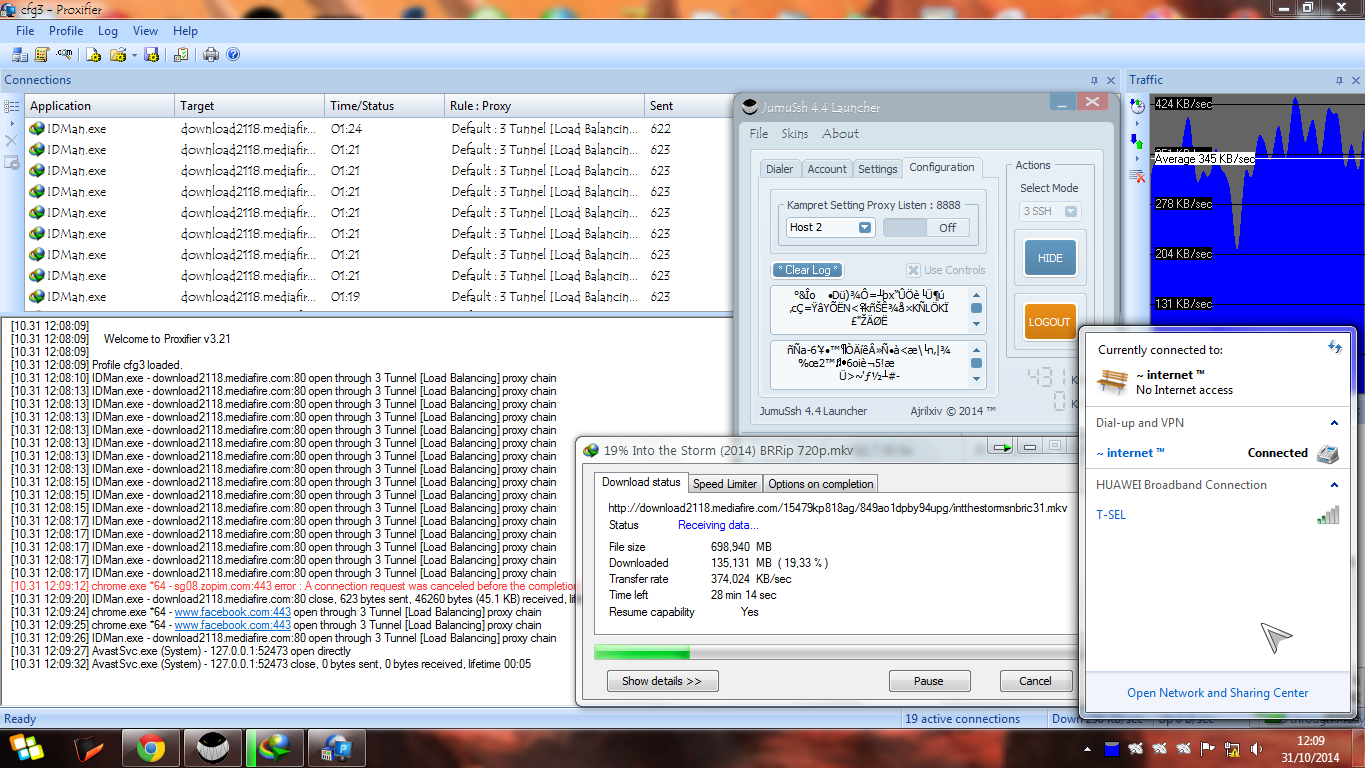
Task: Open the Skins menu in JumuSsh
Action: click(x=795, y=133)
